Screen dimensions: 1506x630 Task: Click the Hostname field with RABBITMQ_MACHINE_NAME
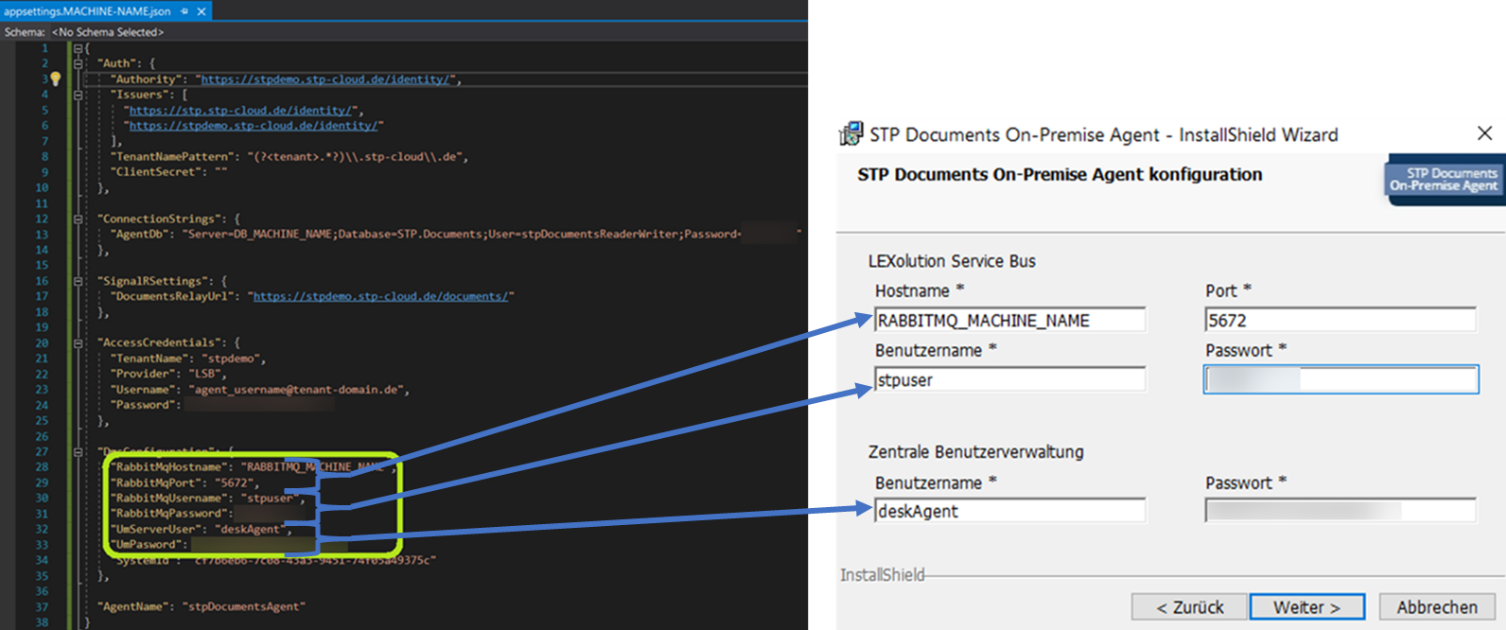[1009, 320]
